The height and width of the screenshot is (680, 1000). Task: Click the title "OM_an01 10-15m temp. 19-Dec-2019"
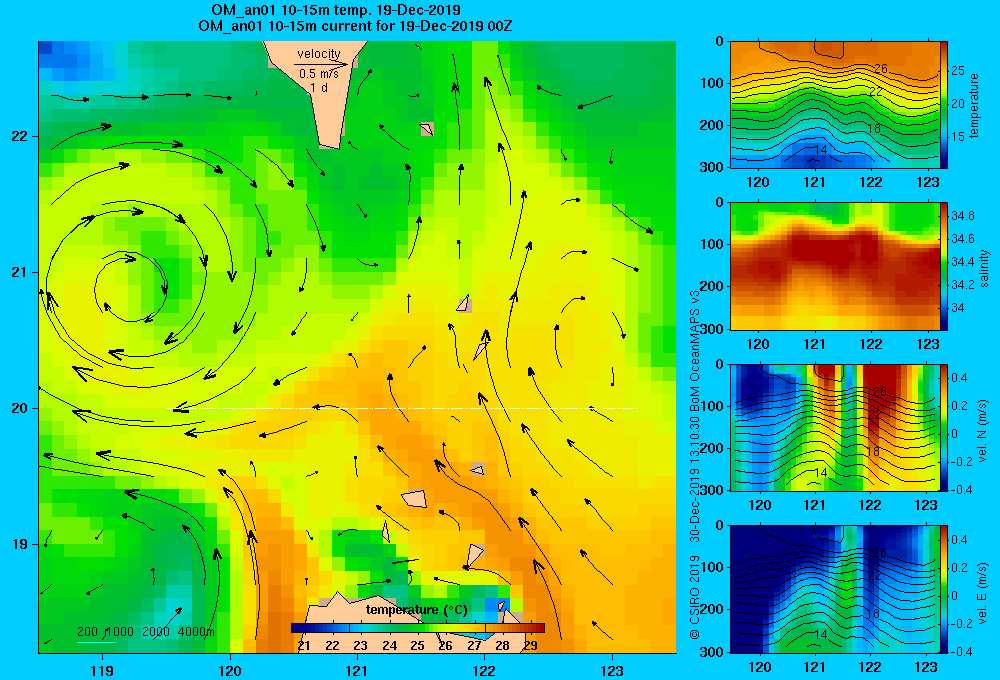point(335,10)
